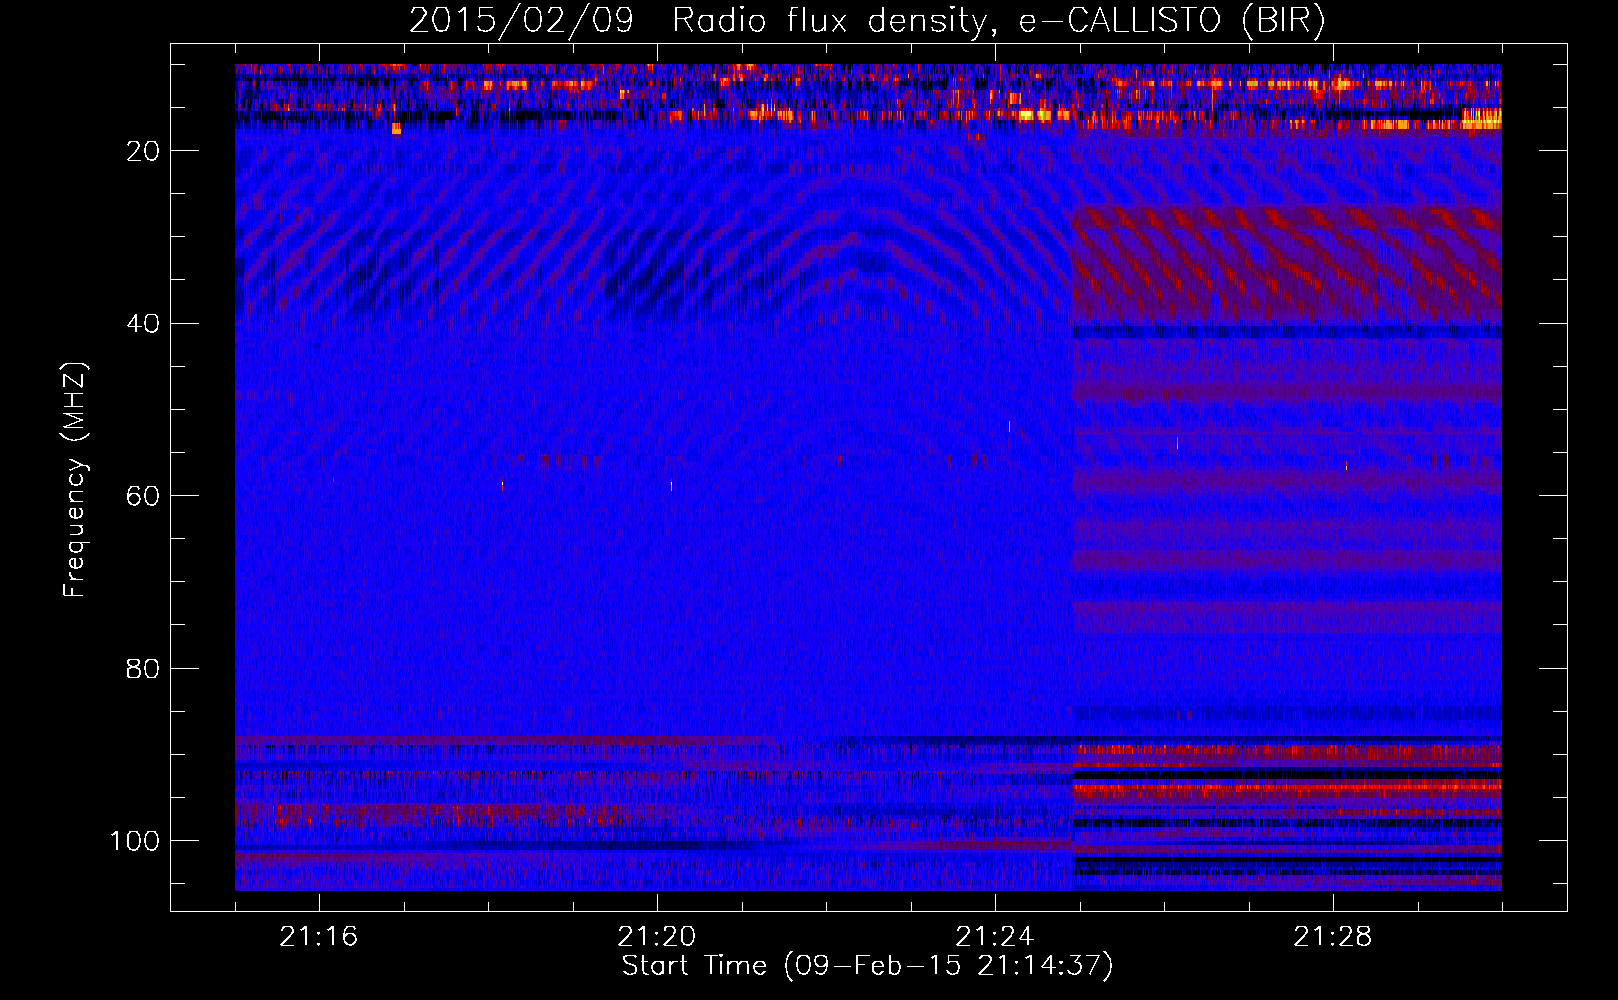
Task: Click the 21:28 time tick label
Action: pos(1332,937)
